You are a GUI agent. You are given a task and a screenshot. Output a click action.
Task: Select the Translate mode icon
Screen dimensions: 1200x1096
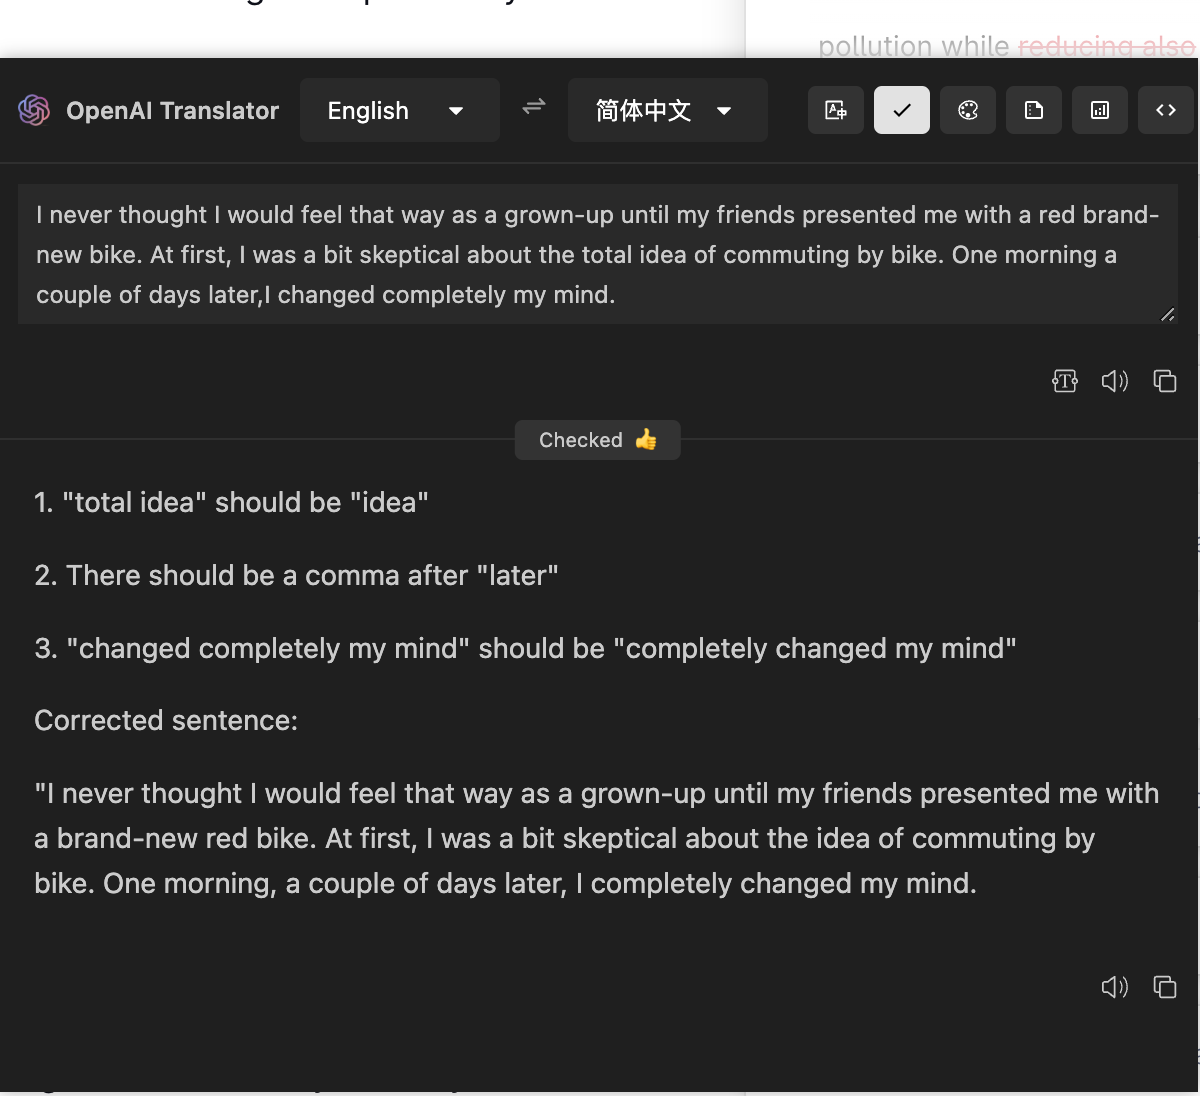click(x=835, y=110)
